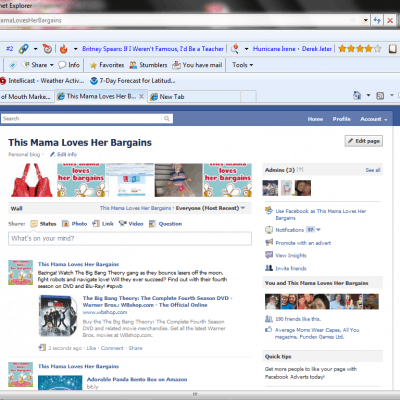Click the Edit page button
Screen dimensions: 400x400
(x=364, y=141)
